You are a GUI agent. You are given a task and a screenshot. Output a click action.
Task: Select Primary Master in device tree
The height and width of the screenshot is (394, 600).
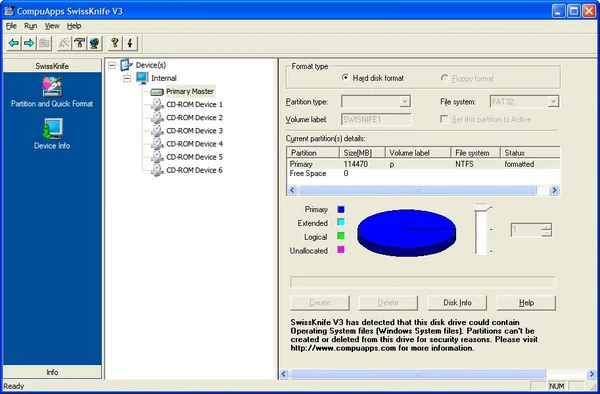(190, 91)
